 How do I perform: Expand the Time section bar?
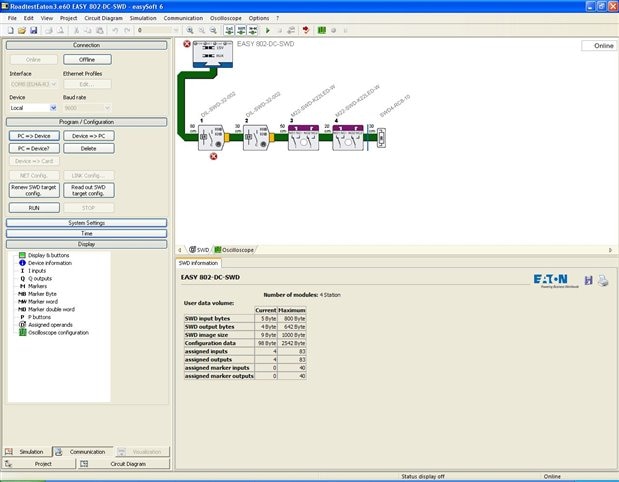[x=86, y=233]
